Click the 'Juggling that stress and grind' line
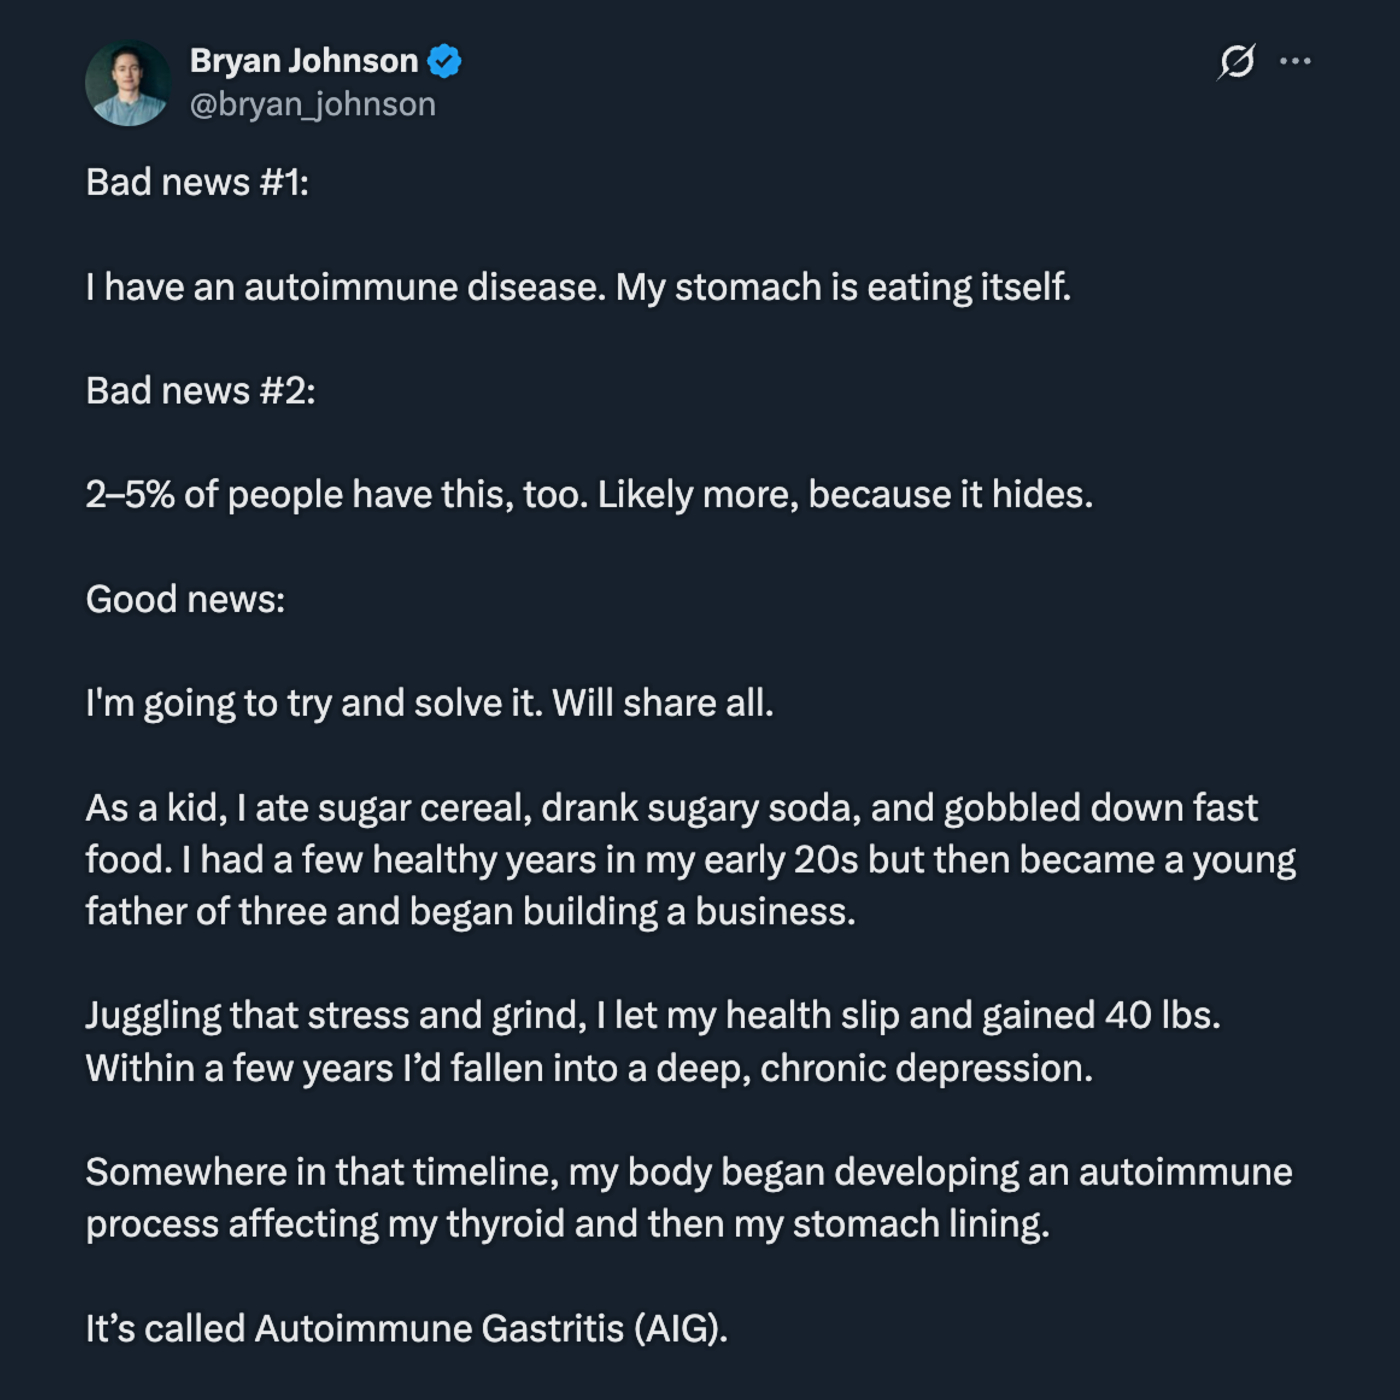This screenshot has width=1400, height=1400. [x=653, y=1016]
